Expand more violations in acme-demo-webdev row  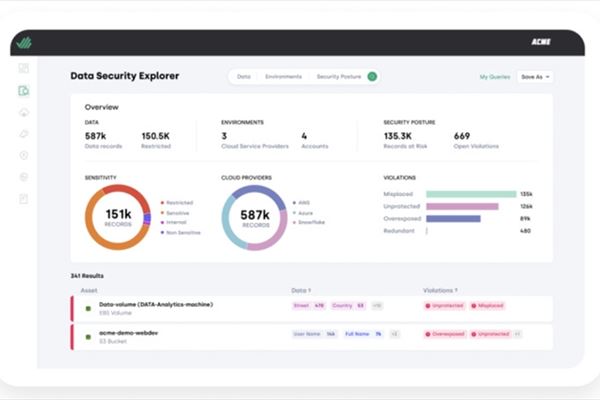pyautogui.click(x=517, y=334)
